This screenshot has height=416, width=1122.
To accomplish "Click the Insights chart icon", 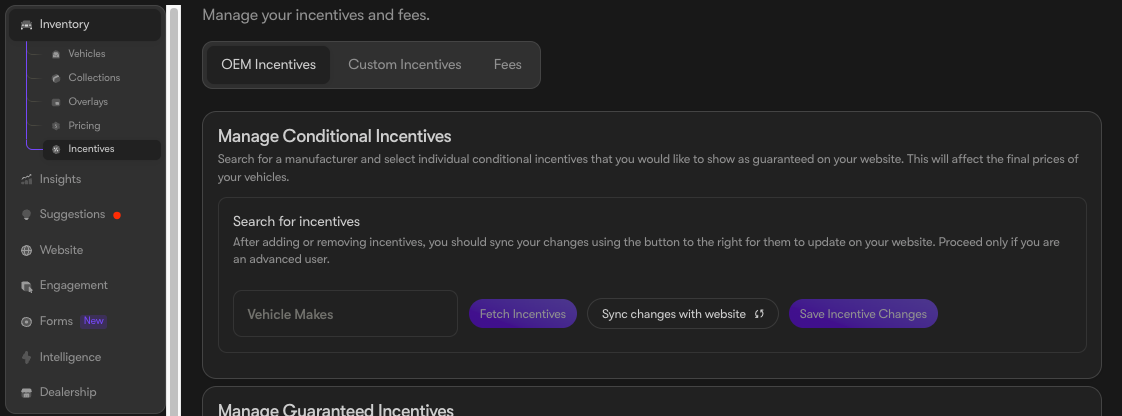I will click(x=26, y=180).
